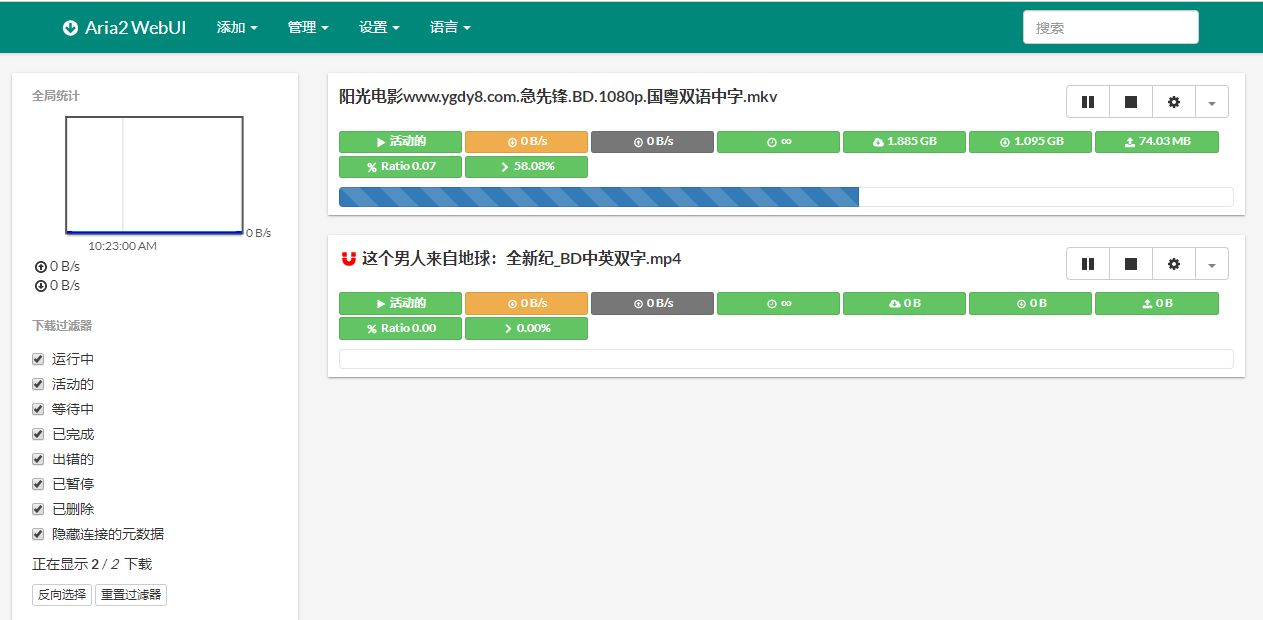The height and width of the screenshot is (620, 1263).
Task: Open settings gear for 这个男人来自地球 mp4
Action: click(1174, 263)
